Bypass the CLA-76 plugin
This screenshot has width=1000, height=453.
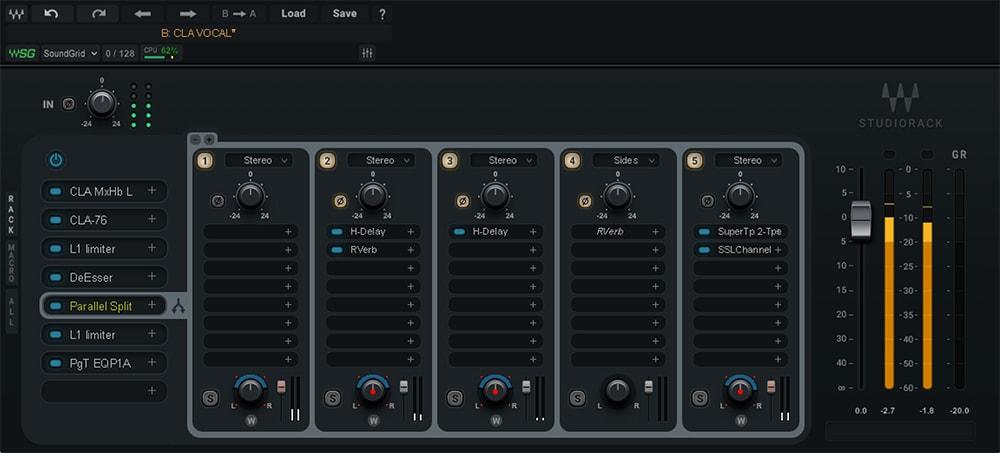(x=55, y=220)
